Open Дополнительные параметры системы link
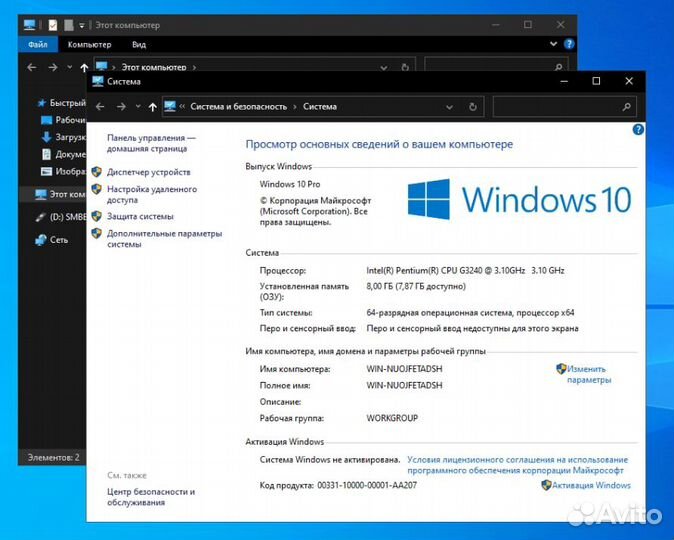Viewport: 674px width, 540px height. click(x=164, y=238)
